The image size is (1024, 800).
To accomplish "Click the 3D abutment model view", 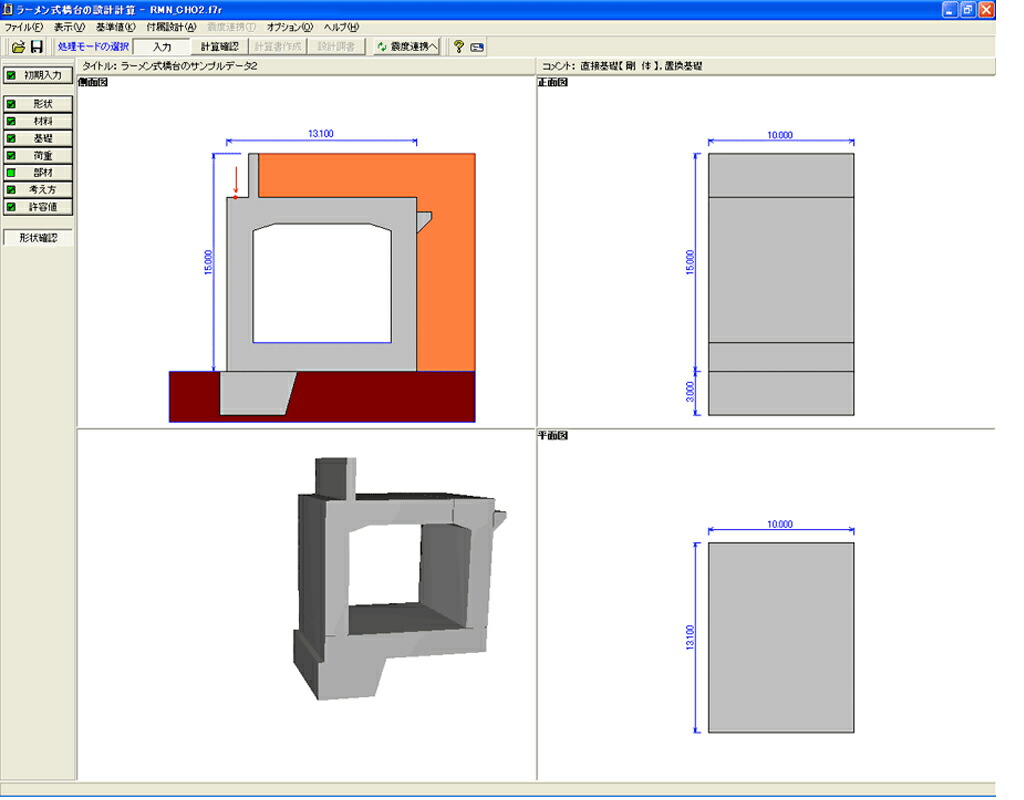I will click(398, 579).
